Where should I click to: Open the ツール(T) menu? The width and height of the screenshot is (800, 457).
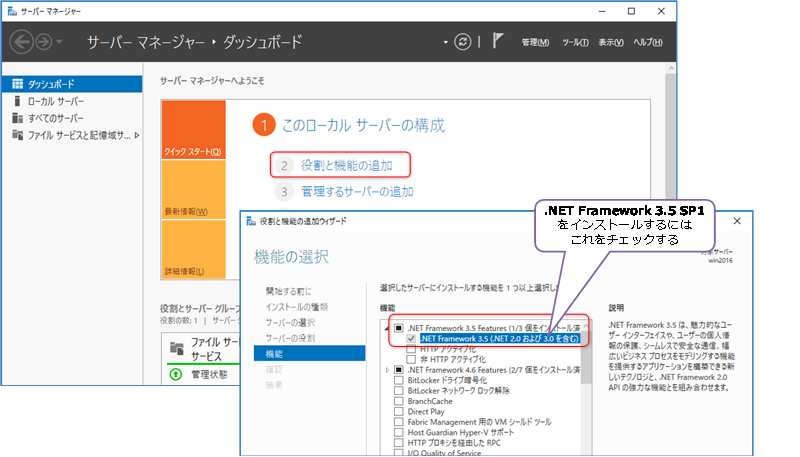click(575, 42)
